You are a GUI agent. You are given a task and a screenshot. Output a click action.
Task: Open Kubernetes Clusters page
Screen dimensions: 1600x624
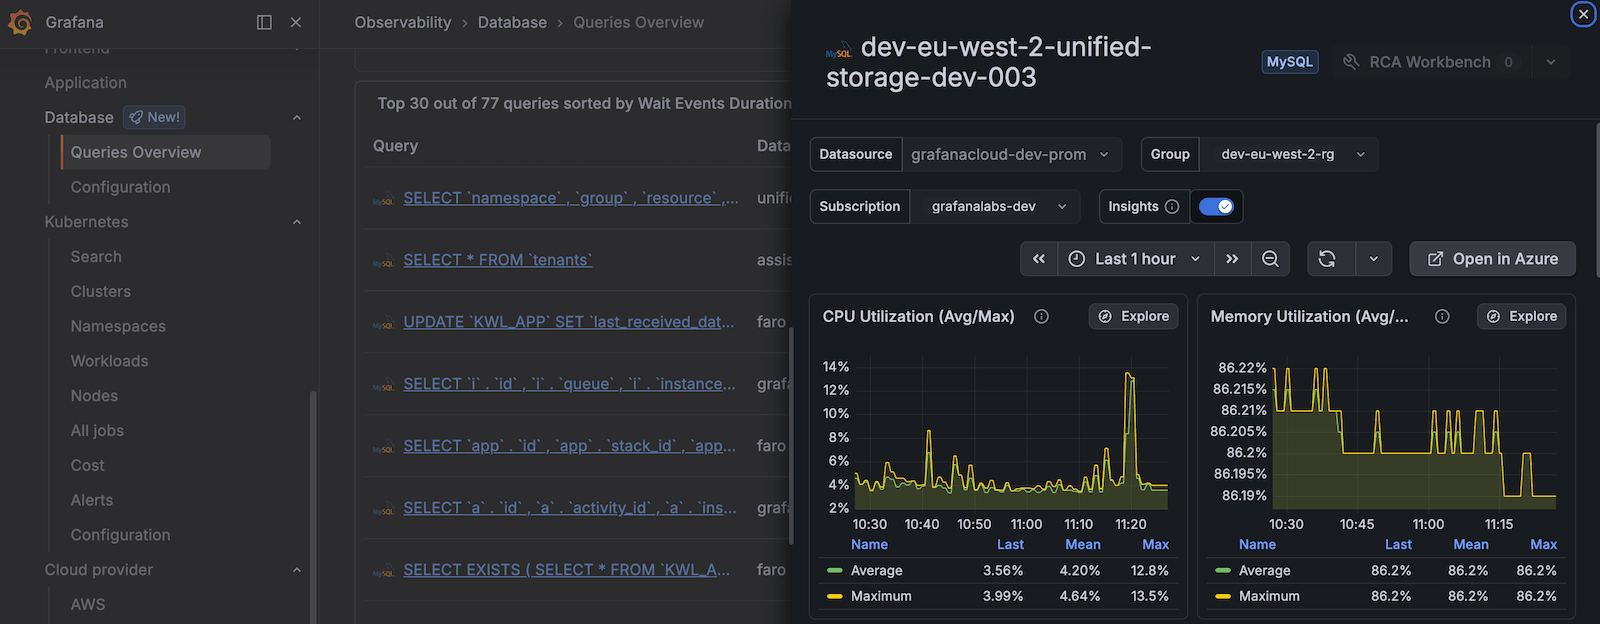click(101, 291)
